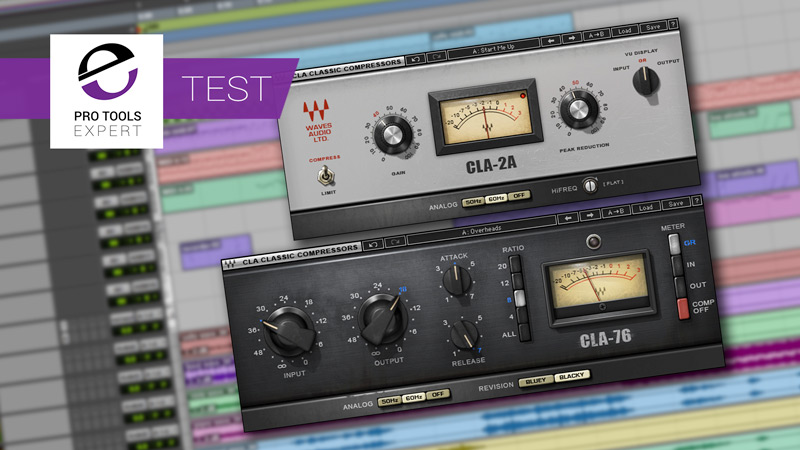This screenshot has width=800, height=450.
Task: Go to previous preset in CLA-76
Action: pos(567,218)
